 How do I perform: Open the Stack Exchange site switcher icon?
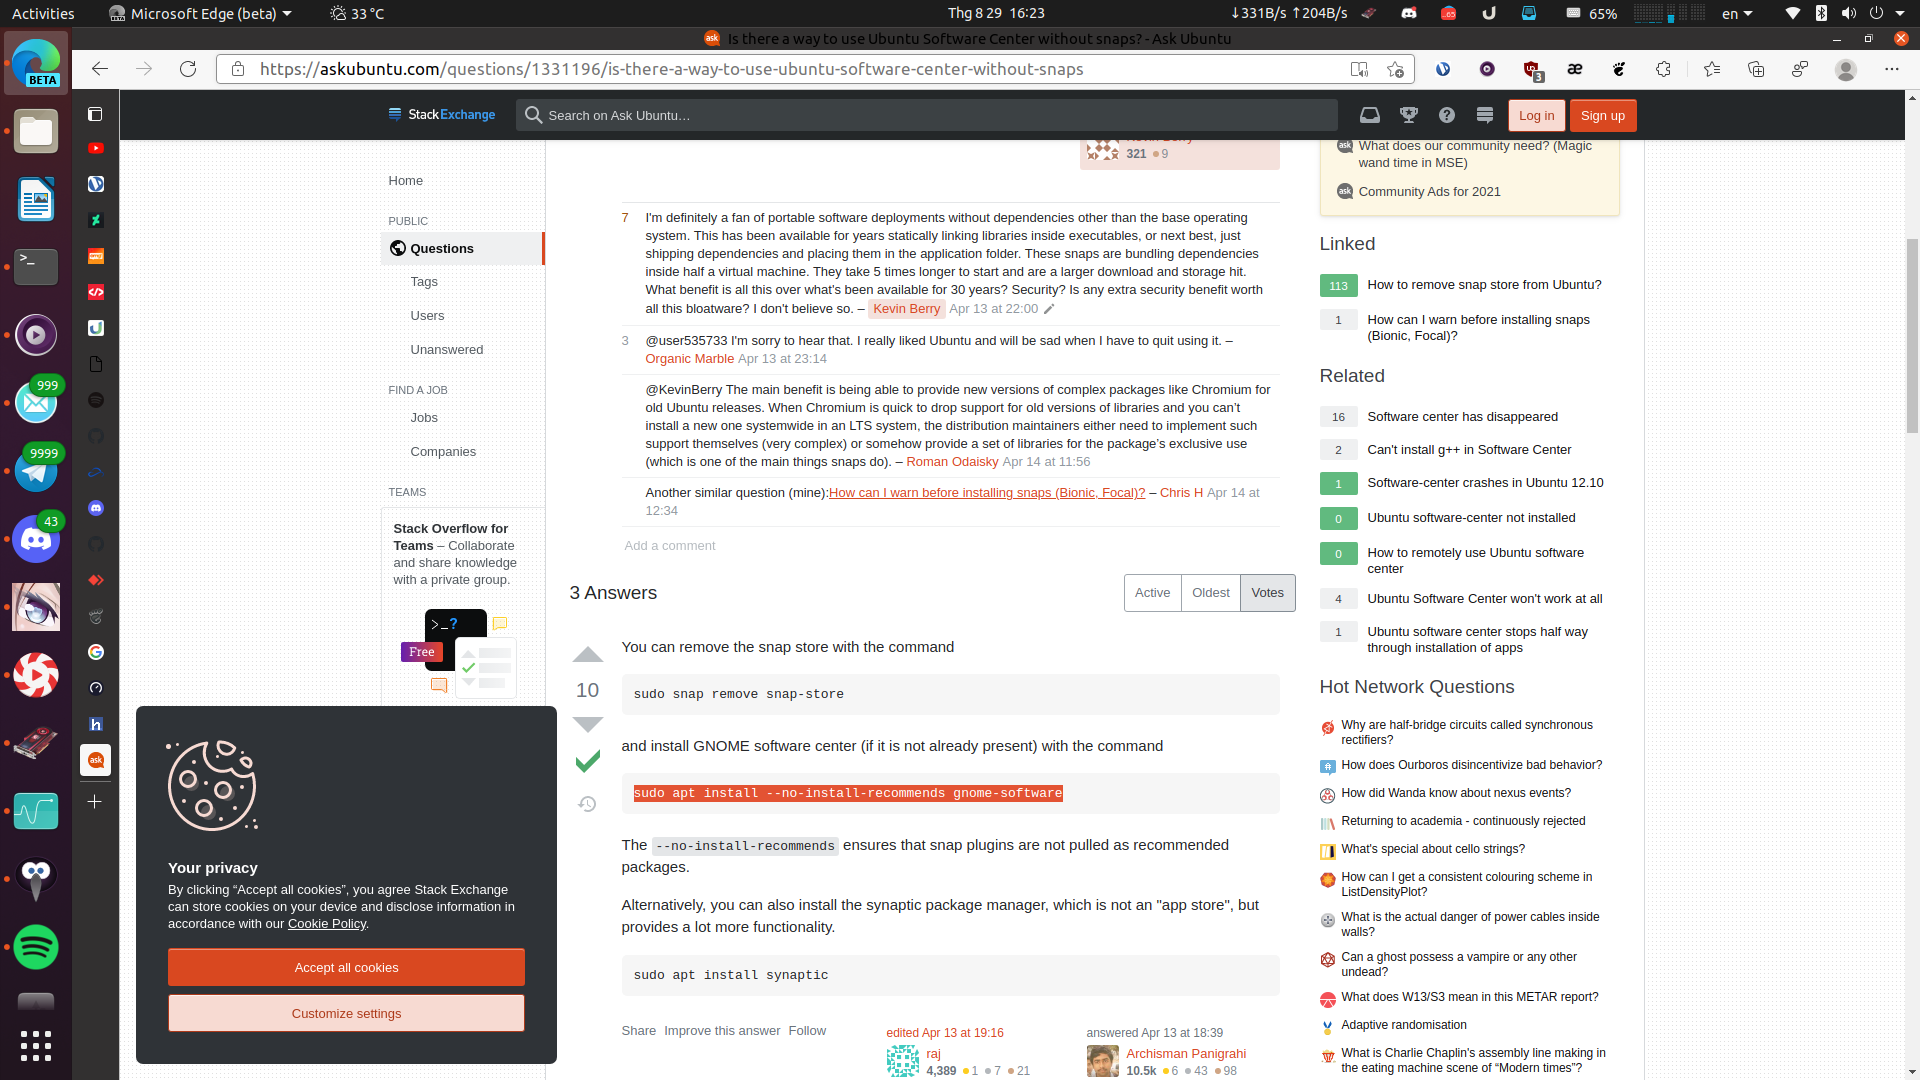pos(1485,115)
